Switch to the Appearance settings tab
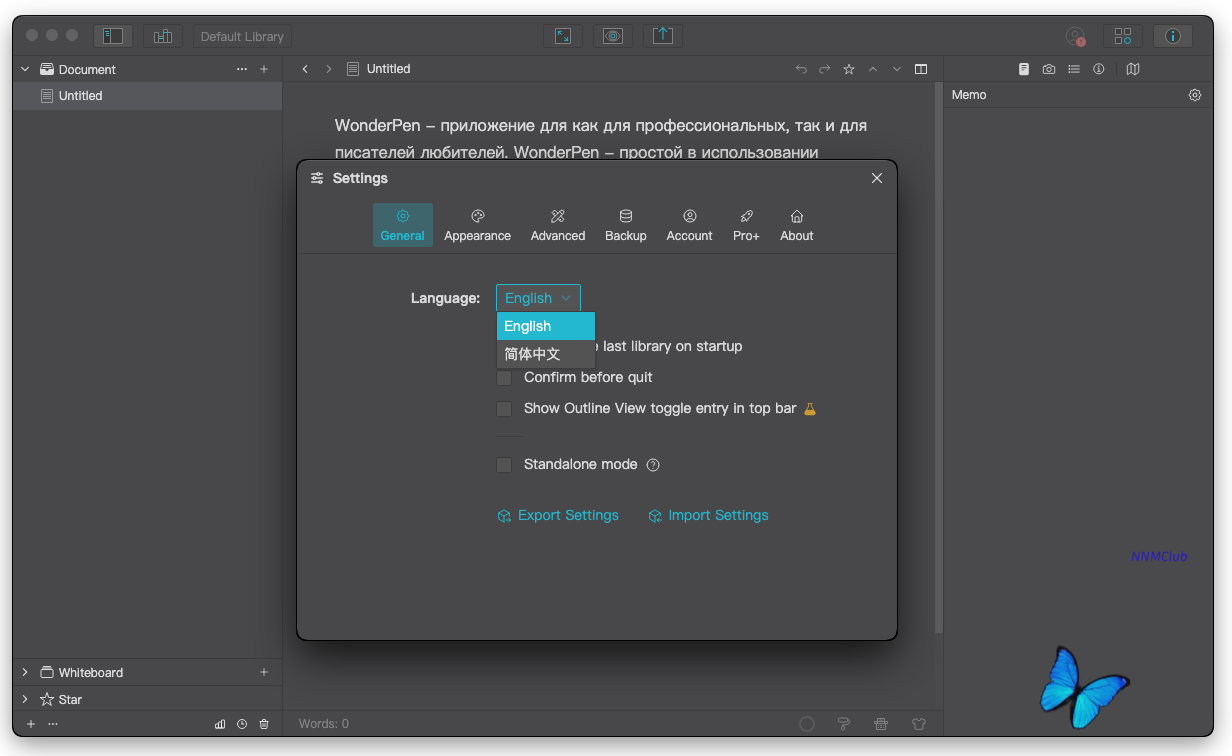1232x756 pixels. 477,225
